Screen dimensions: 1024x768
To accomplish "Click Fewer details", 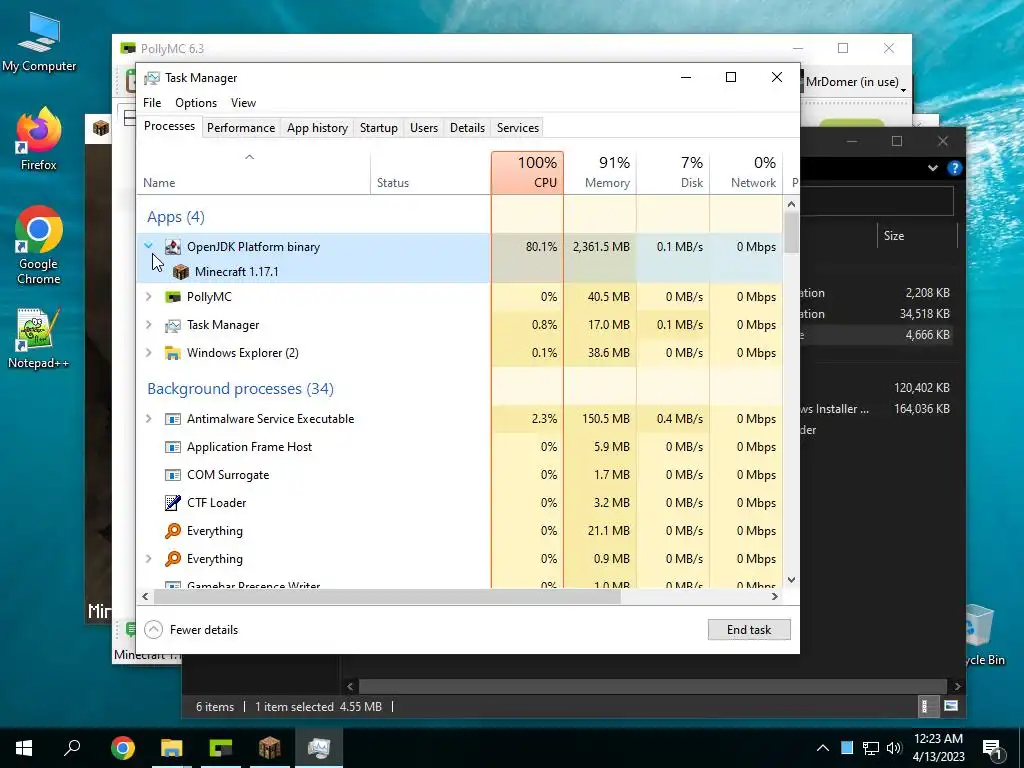I will click(191, 630).
